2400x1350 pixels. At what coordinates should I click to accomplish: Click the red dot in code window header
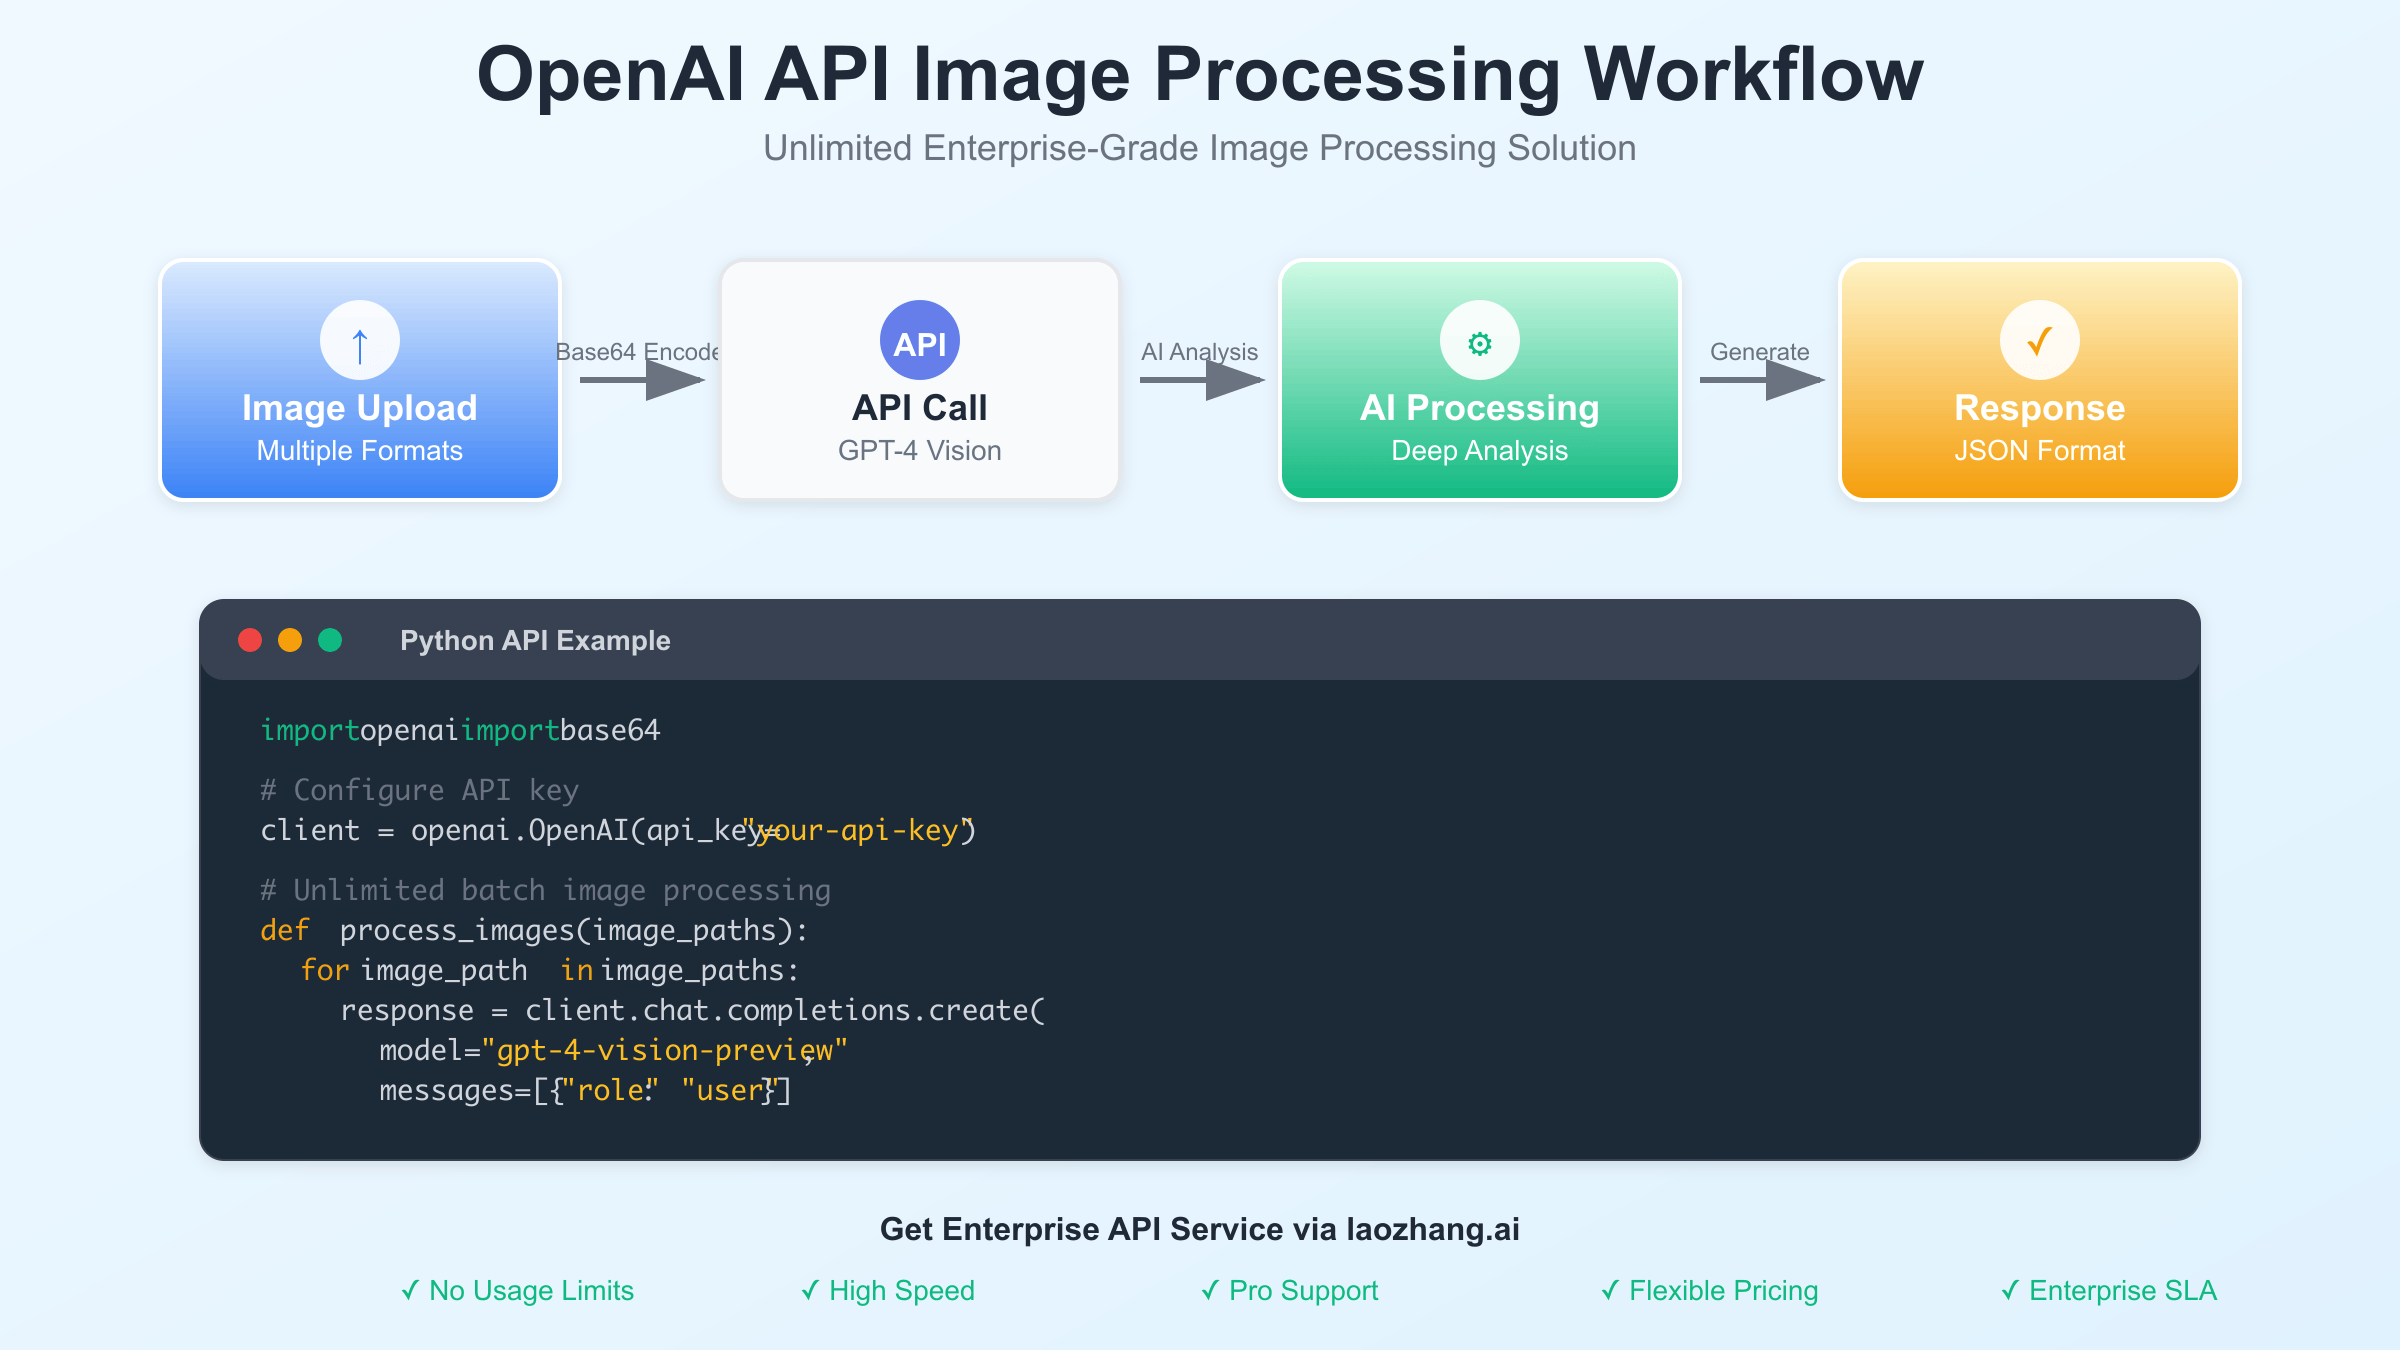[x=250, y=640]
